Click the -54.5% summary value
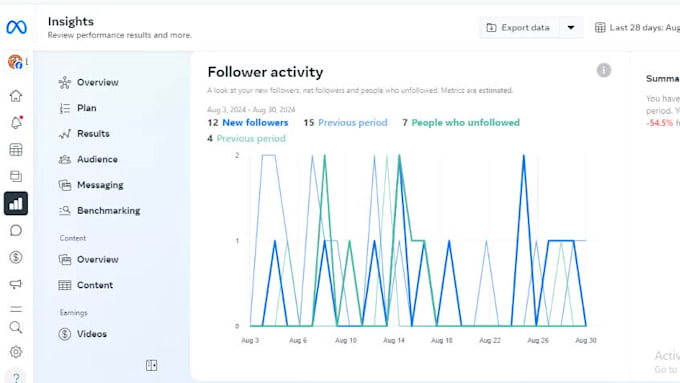 660,123
